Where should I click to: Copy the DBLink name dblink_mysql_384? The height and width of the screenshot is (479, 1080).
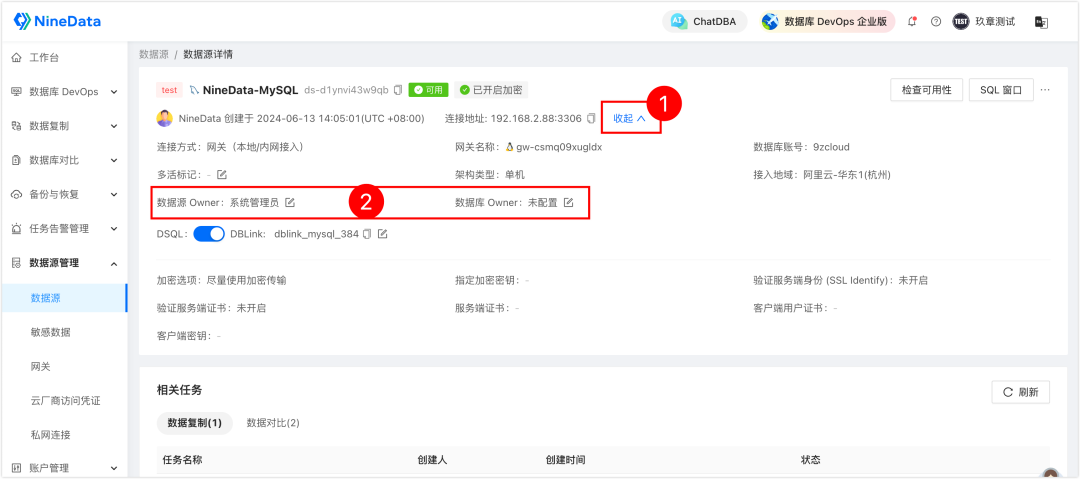coord(367,234)
